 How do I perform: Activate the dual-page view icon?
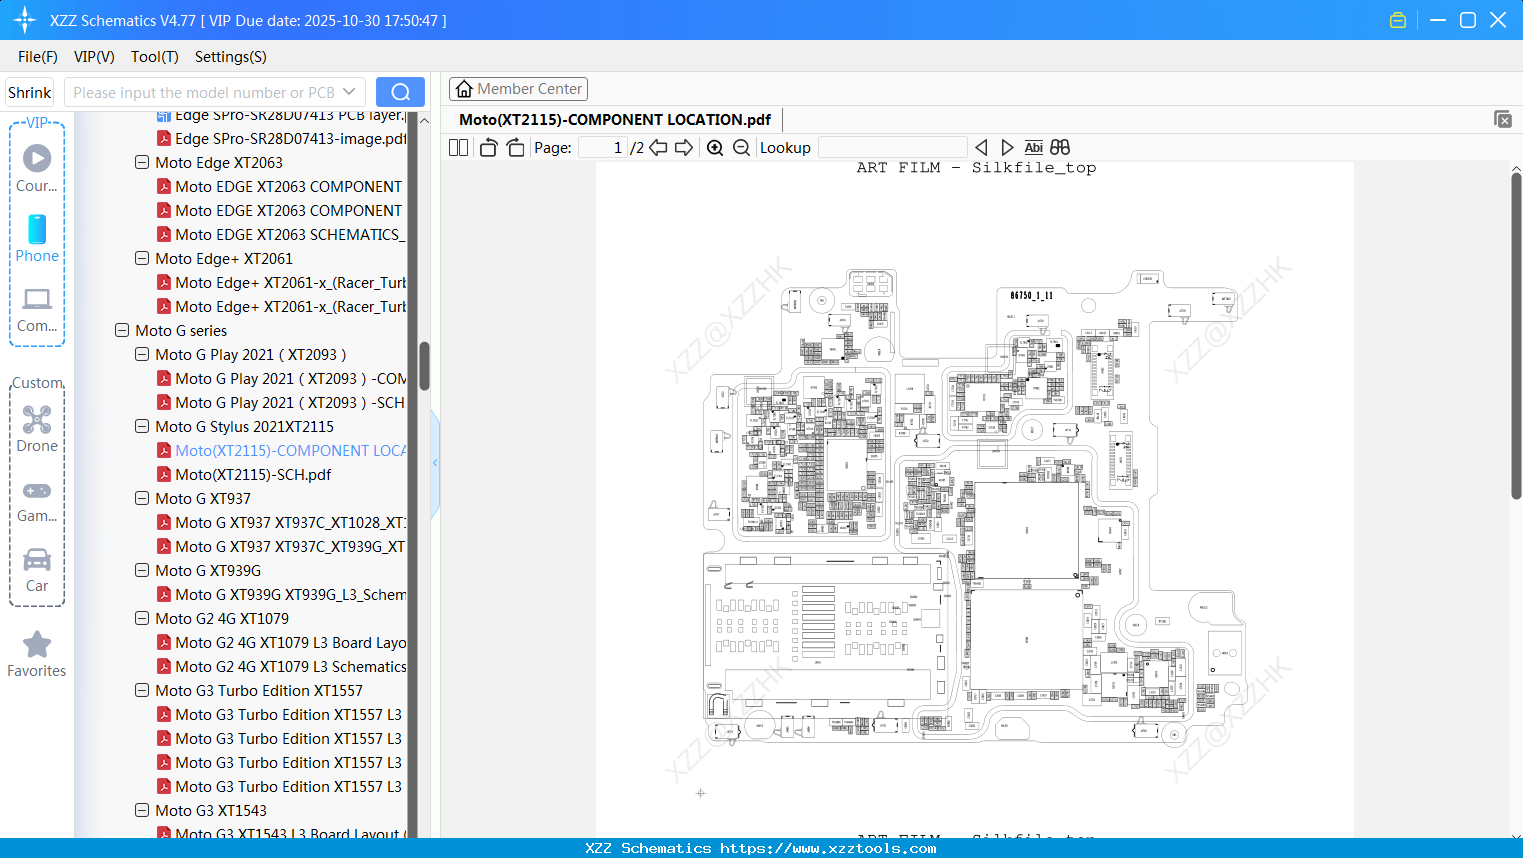click(457, 147)
